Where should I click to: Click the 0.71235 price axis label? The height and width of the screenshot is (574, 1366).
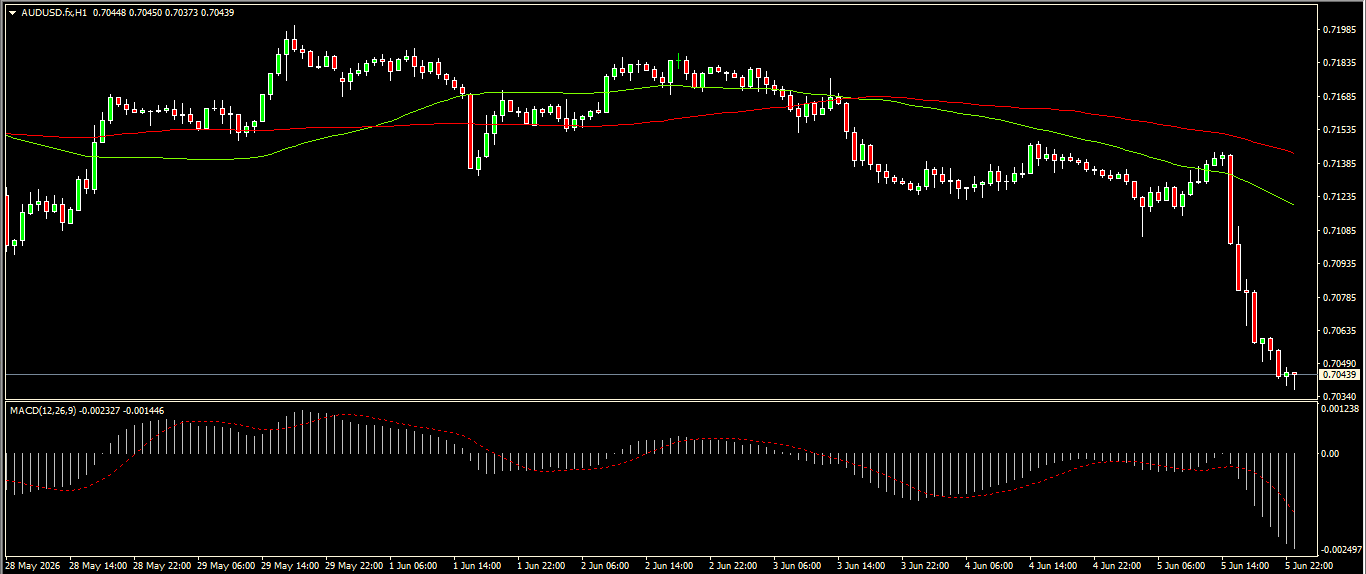pyautogui.click(x=1338, y=197)
